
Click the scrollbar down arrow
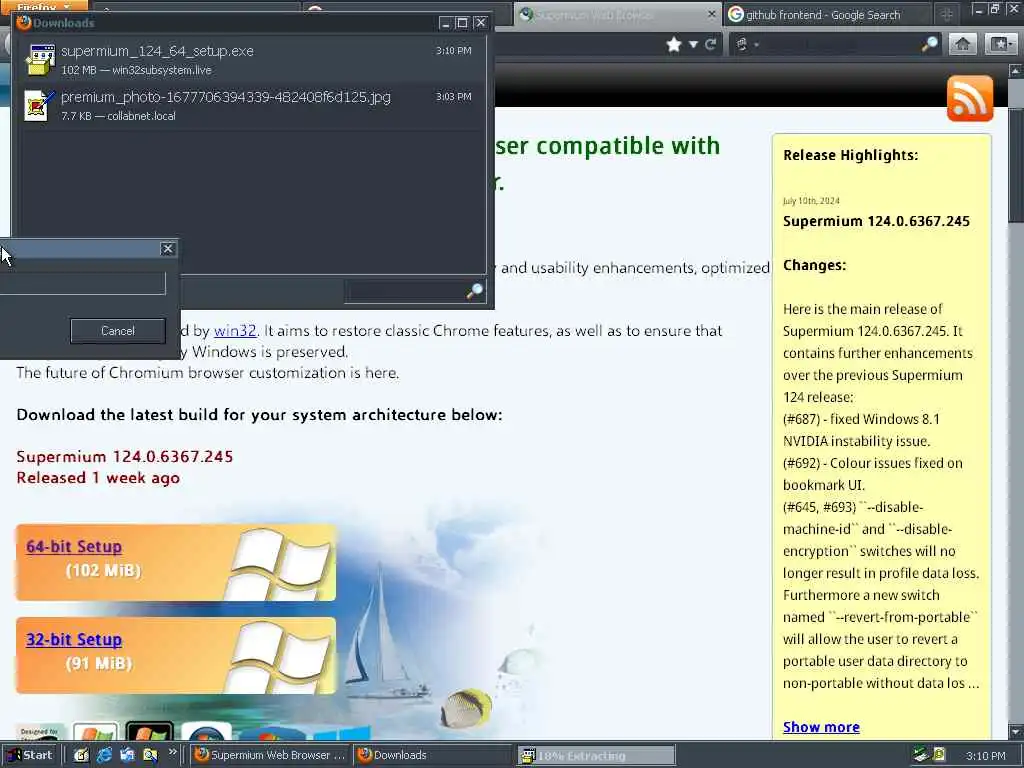pos(1016,732)
